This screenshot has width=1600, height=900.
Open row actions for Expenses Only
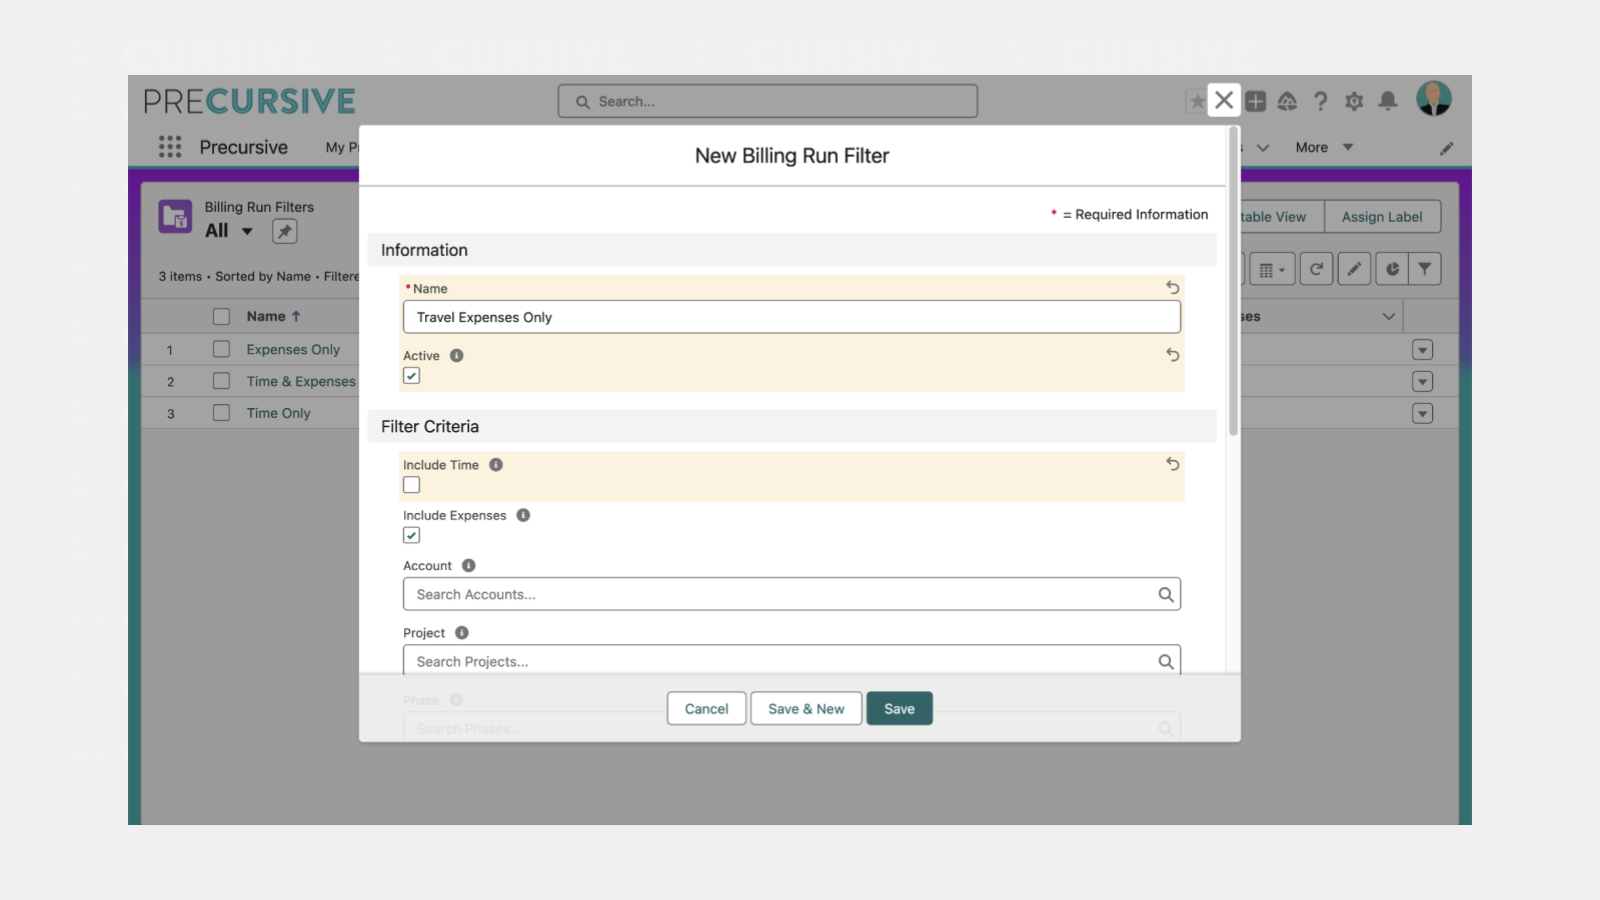pos(1423,350)
